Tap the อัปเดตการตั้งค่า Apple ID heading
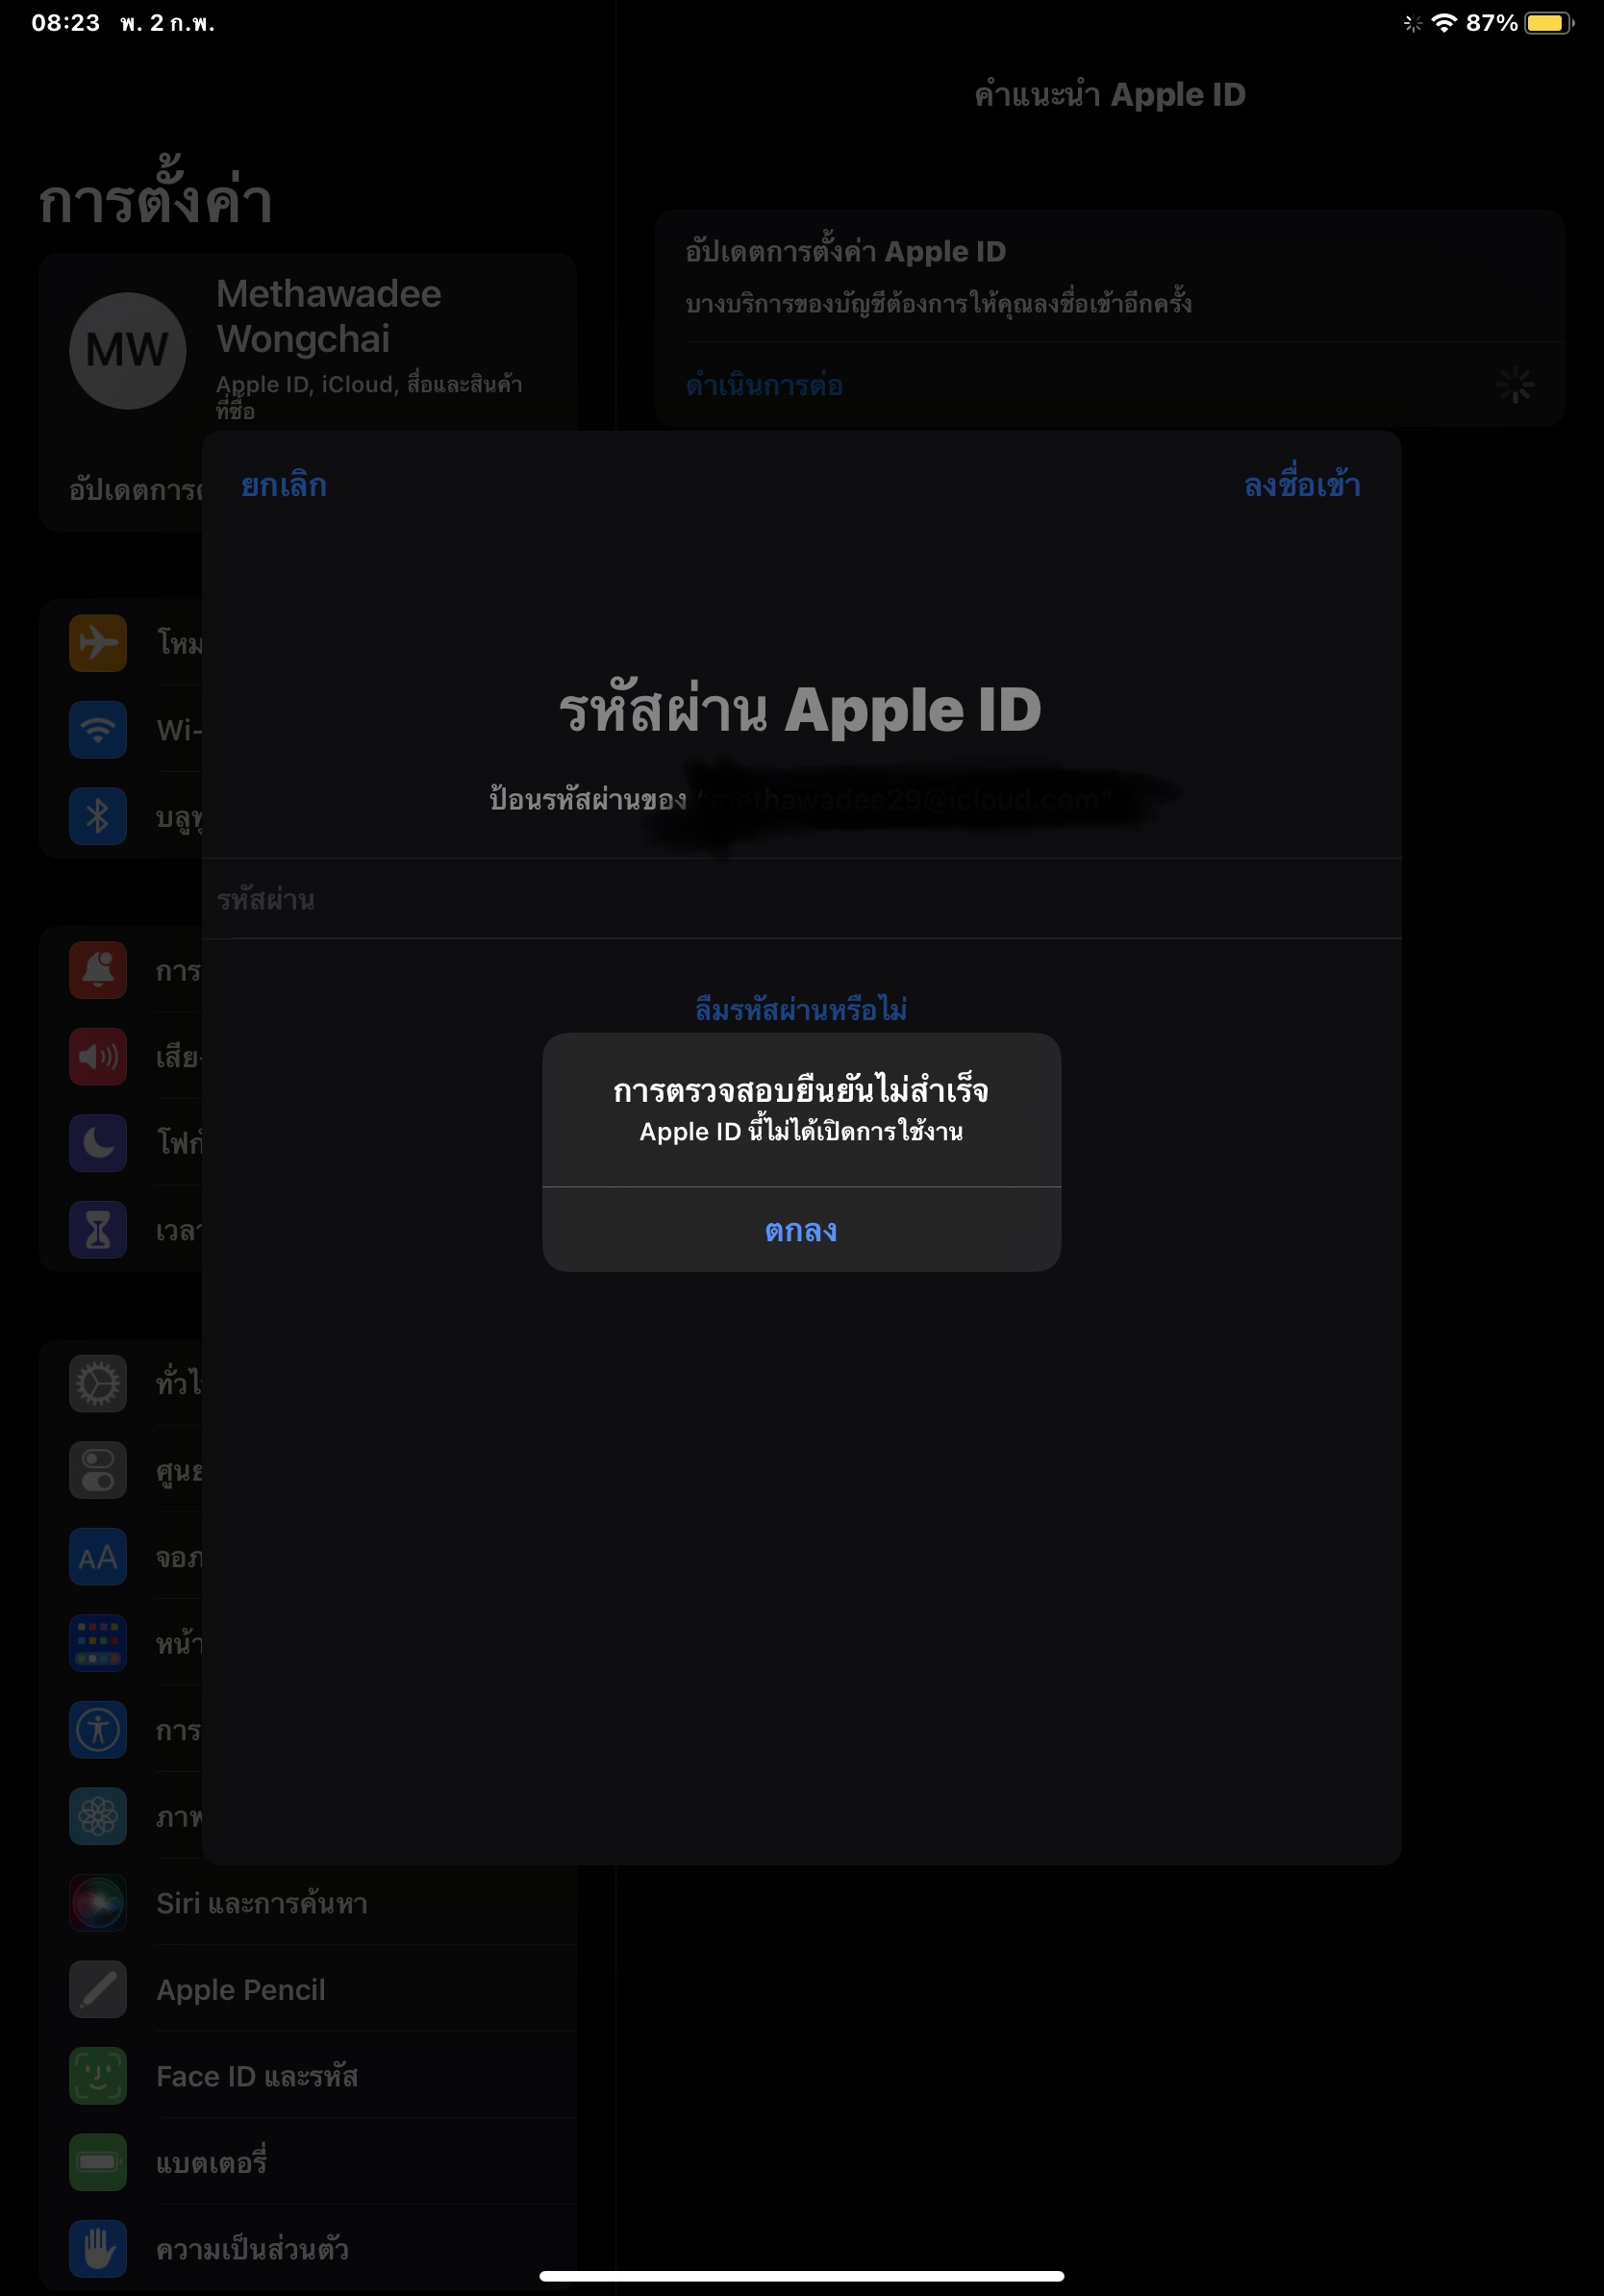Viewport: 1604px width, 2296px height. pyautogui.click(x=846, y=251)
